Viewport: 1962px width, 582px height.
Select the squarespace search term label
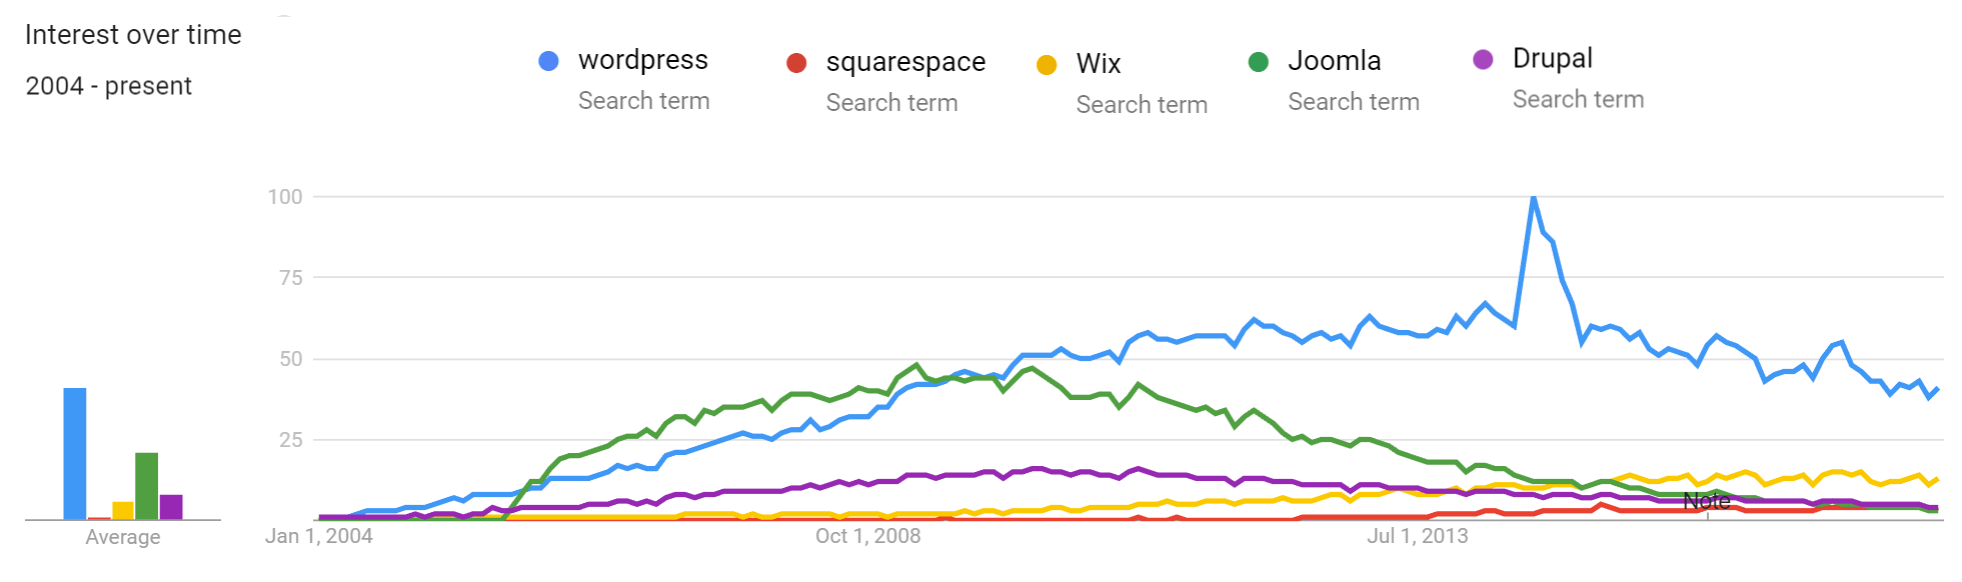[x=906, y=62]
